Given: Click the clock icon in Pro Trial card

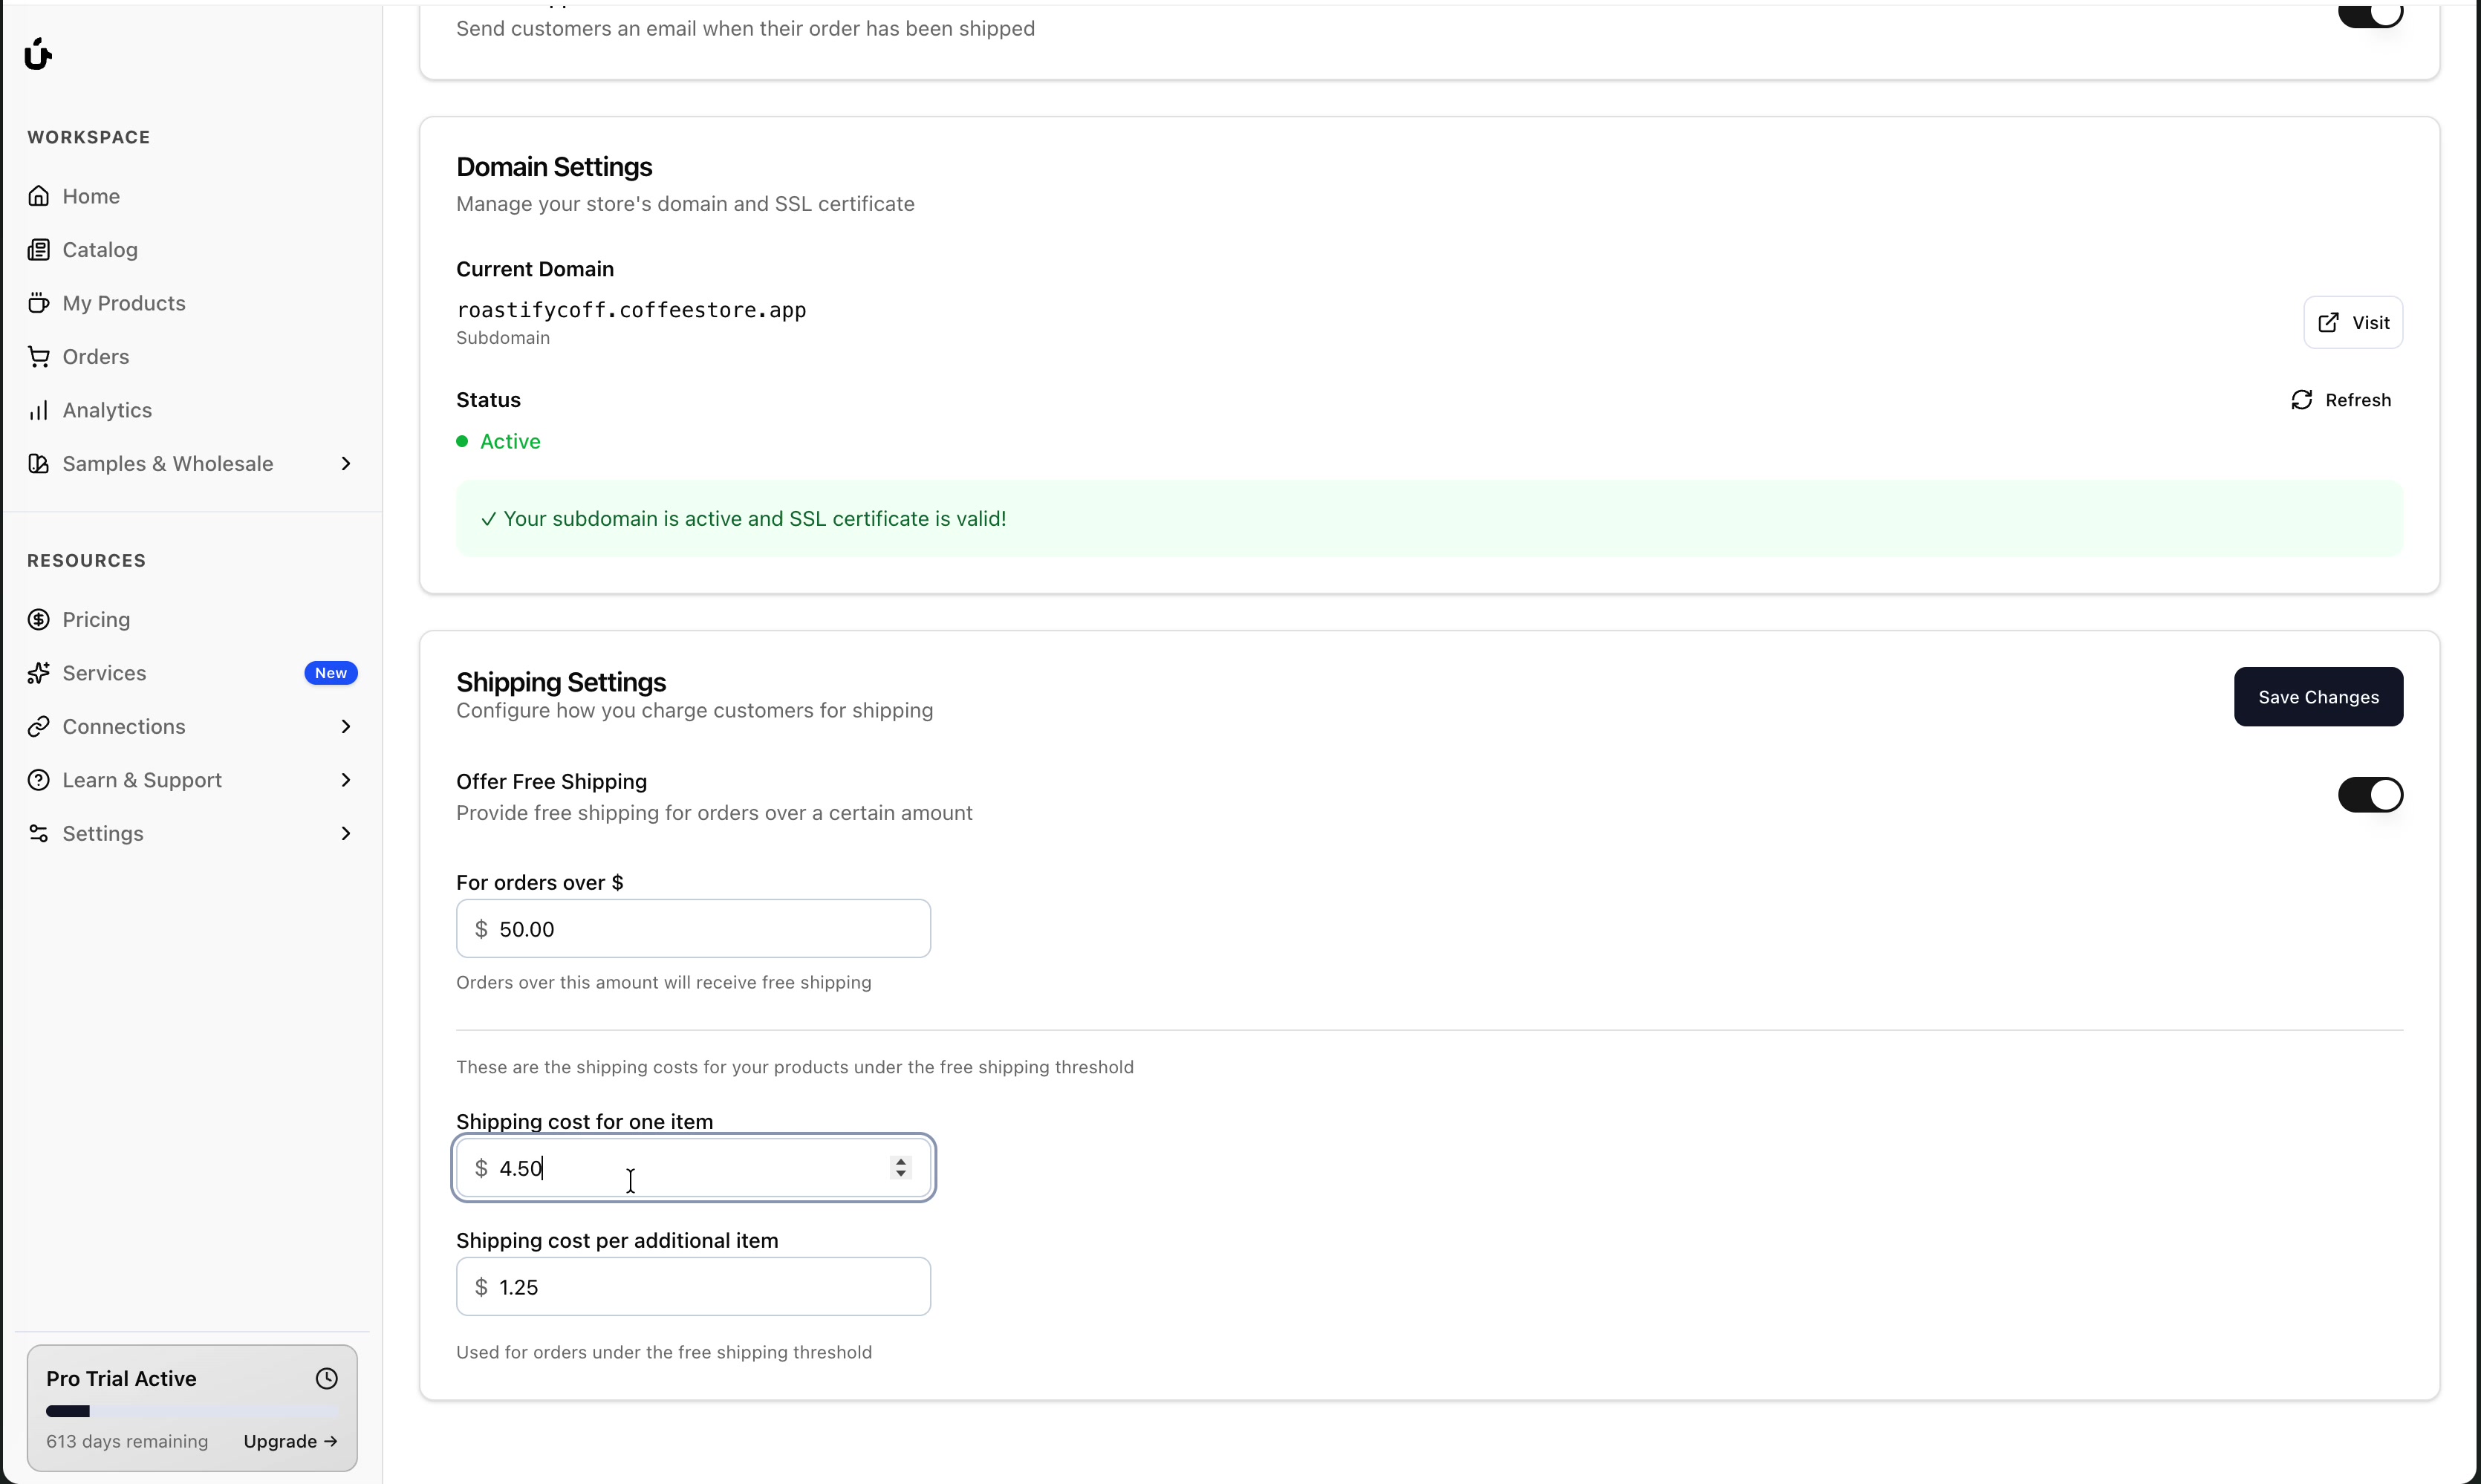Looking at the screenshot, I should [327, 1379].
